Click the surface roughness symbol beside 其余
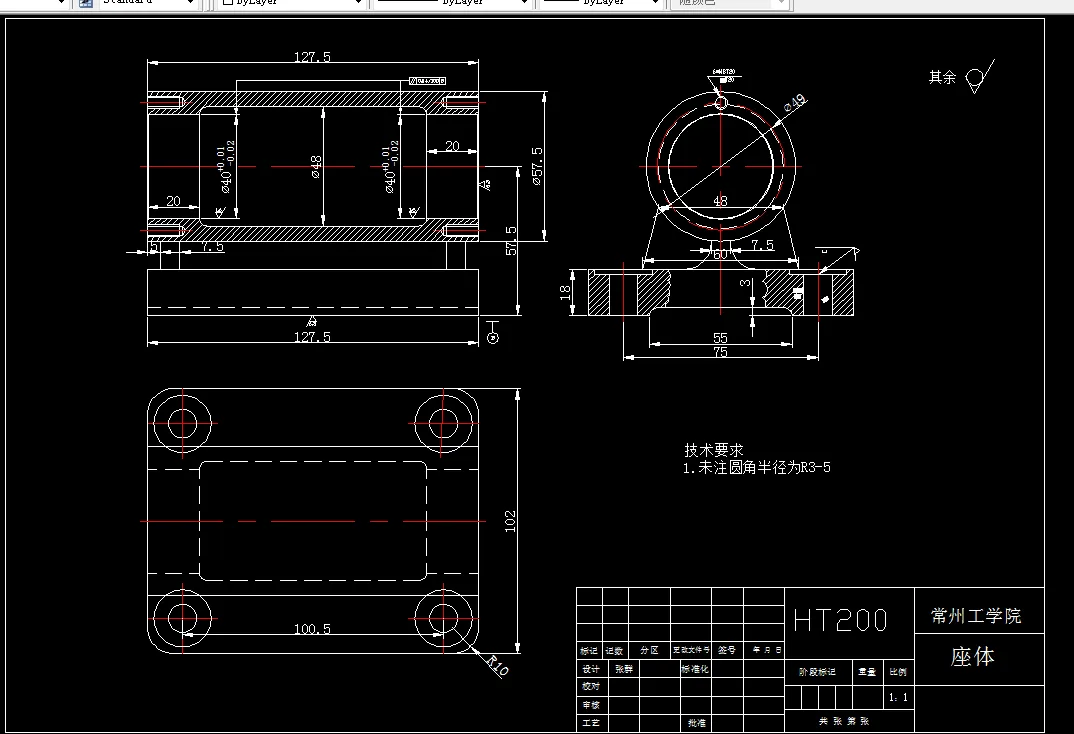Image resolution: width=1074 pixels, height=734 pixels. [975, 75]
